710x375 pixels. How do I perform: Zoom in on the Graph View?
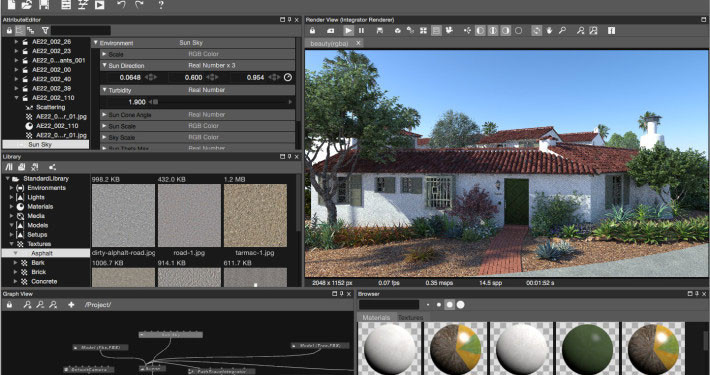coord(27,305)
